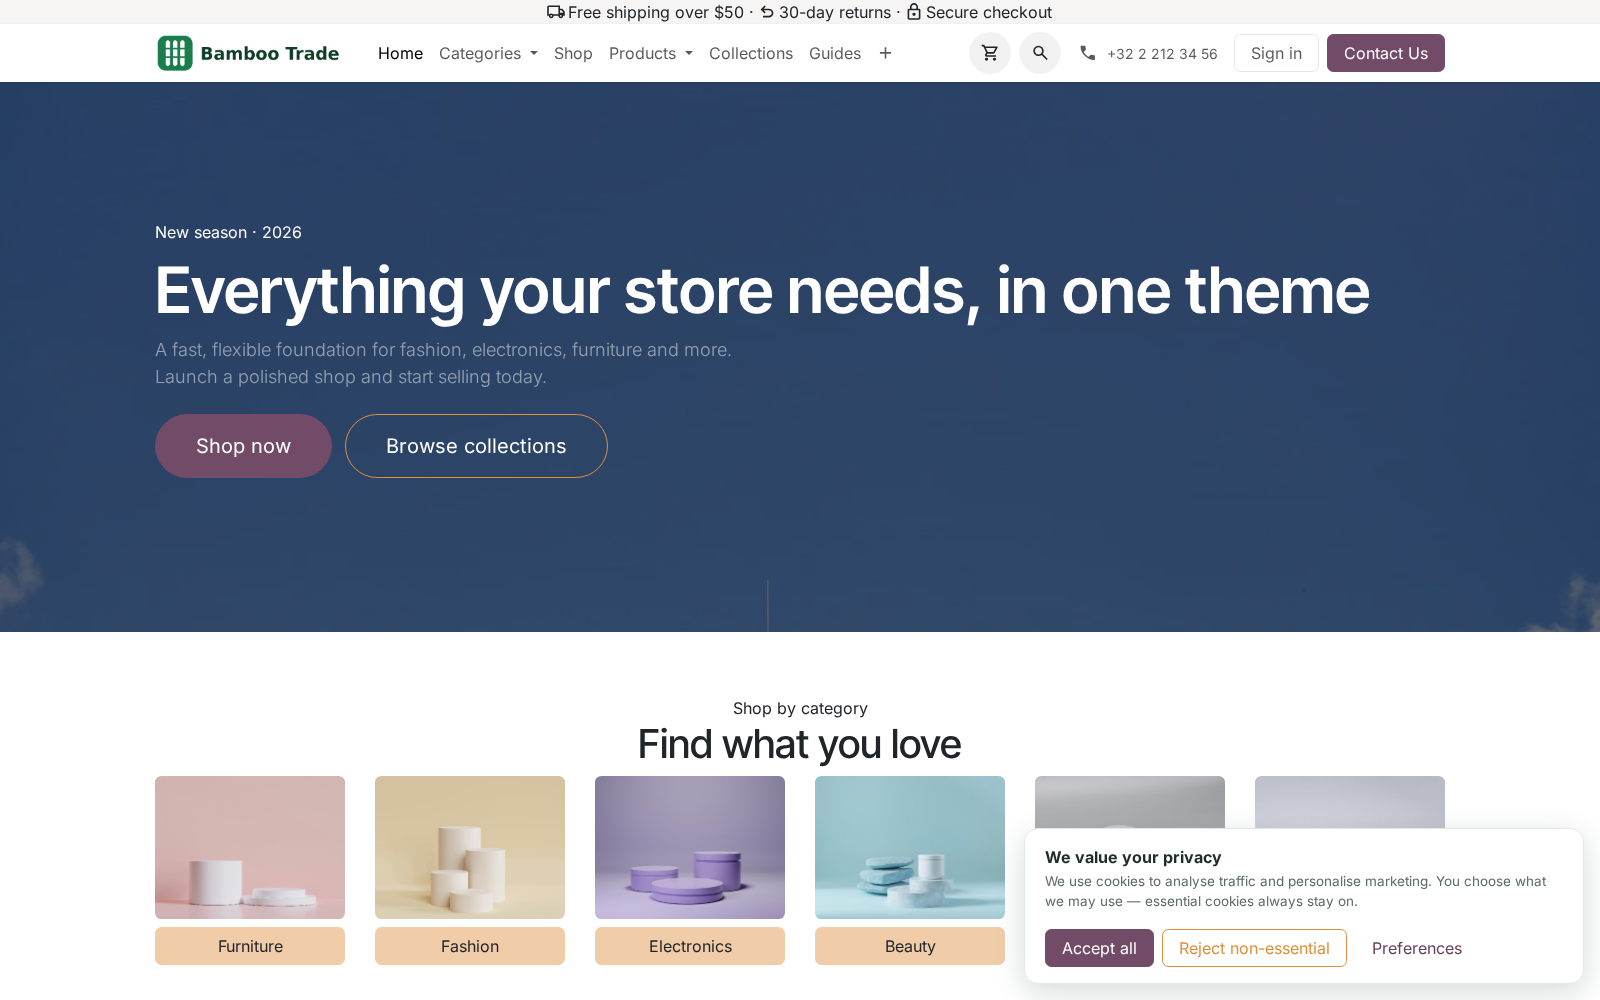Accept all cookies
Screen dimensions: 1600x1000
(x=1099, y=948)
